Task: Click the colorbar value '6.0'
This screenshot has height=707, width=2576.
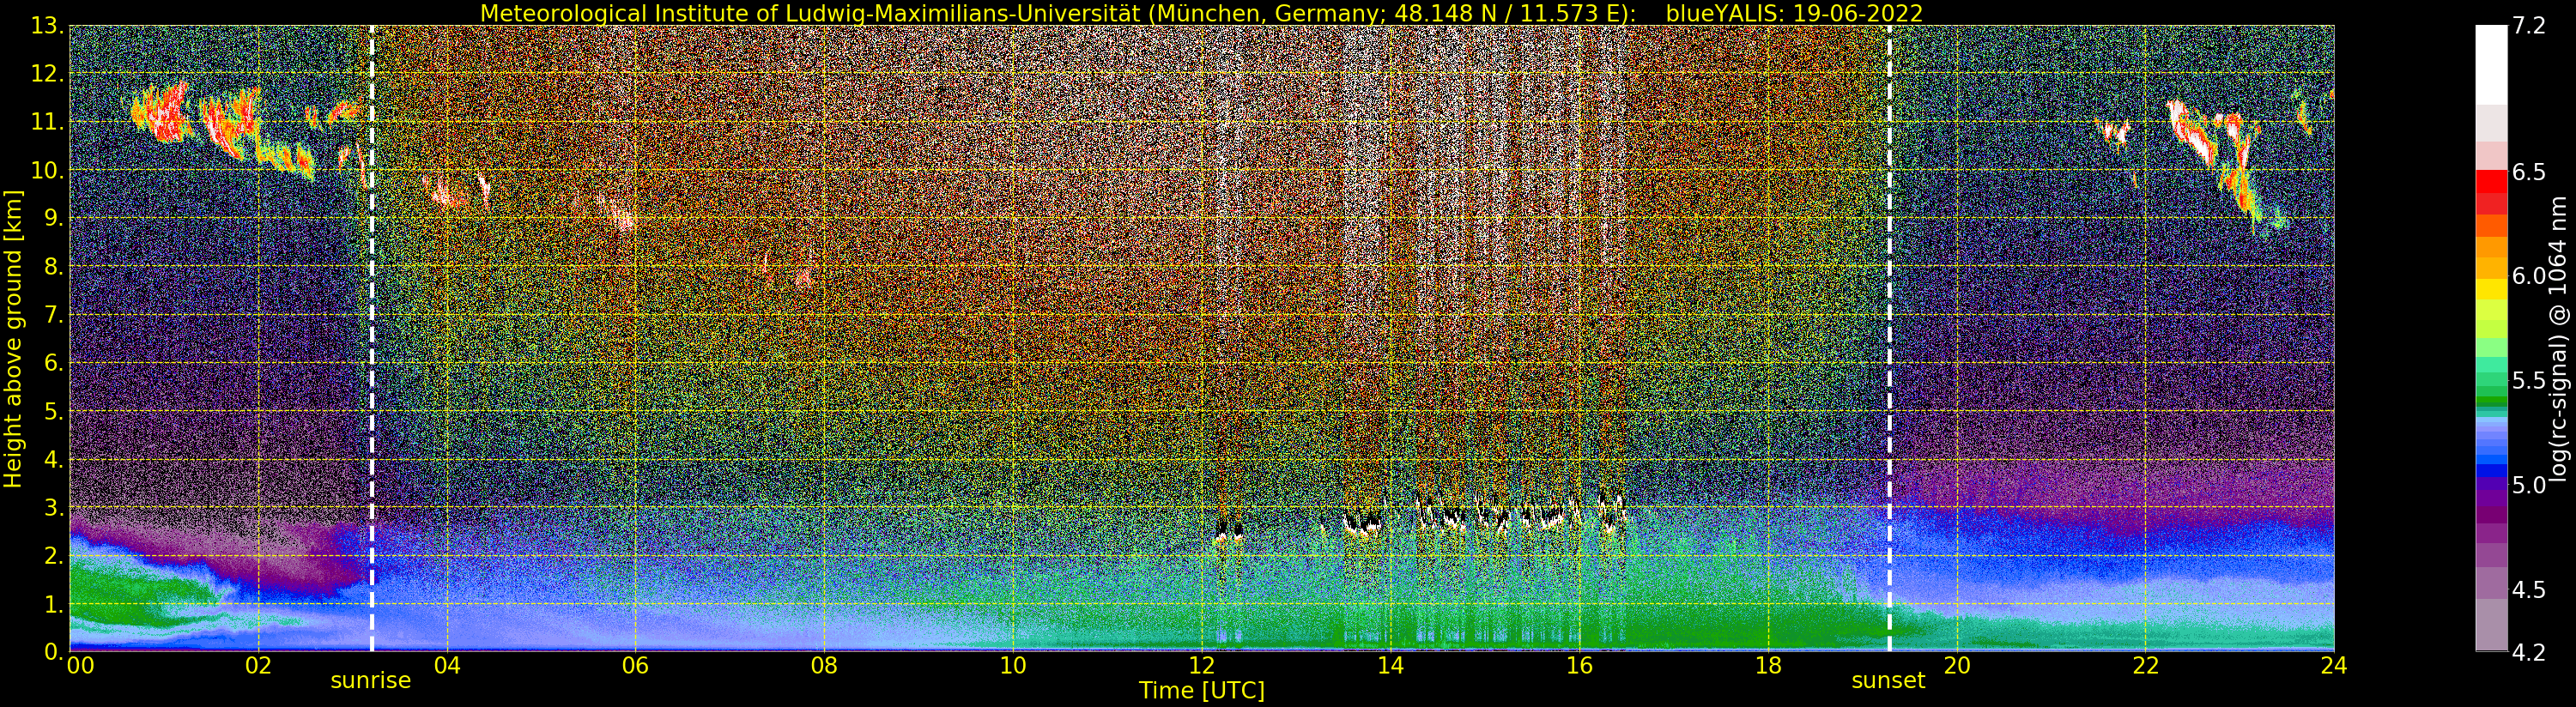Action: point(2529,276)
